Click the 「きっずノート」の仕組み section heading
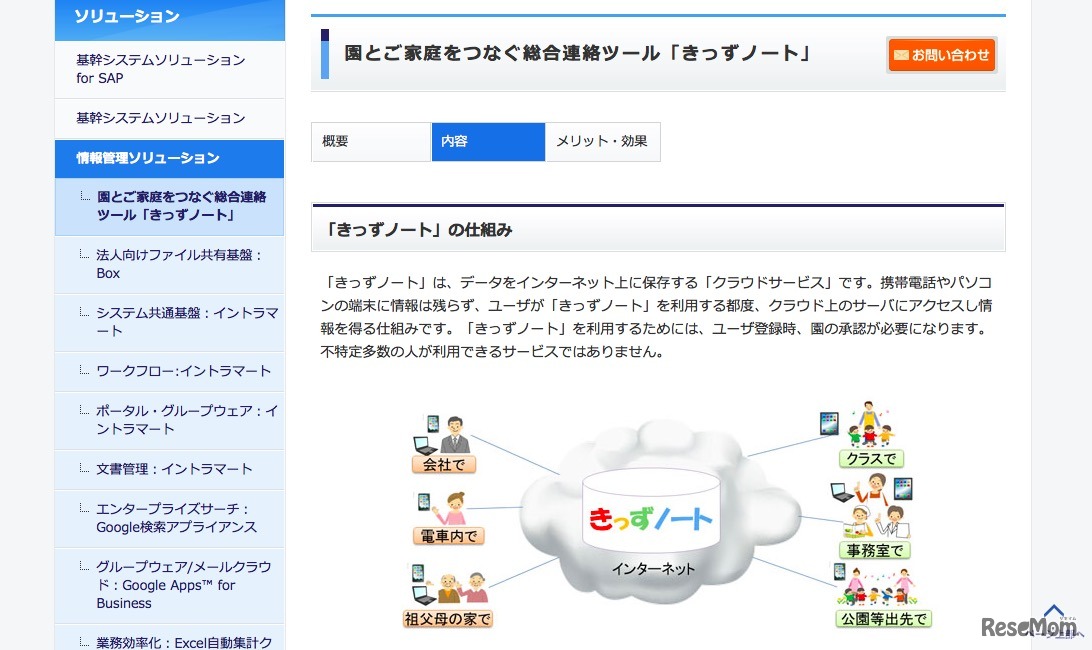This screenshot has height=650, width=1092. [x=419, y=229]
